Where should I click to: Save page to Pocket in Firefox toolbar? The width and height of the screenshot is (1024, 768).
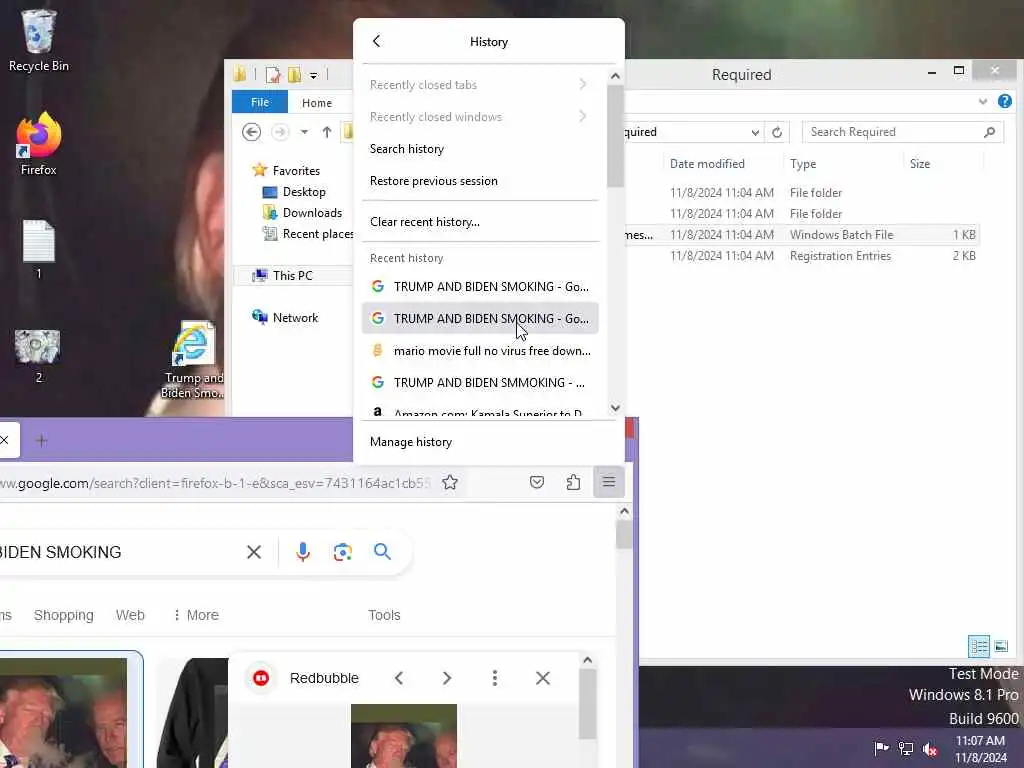(537, 483)
